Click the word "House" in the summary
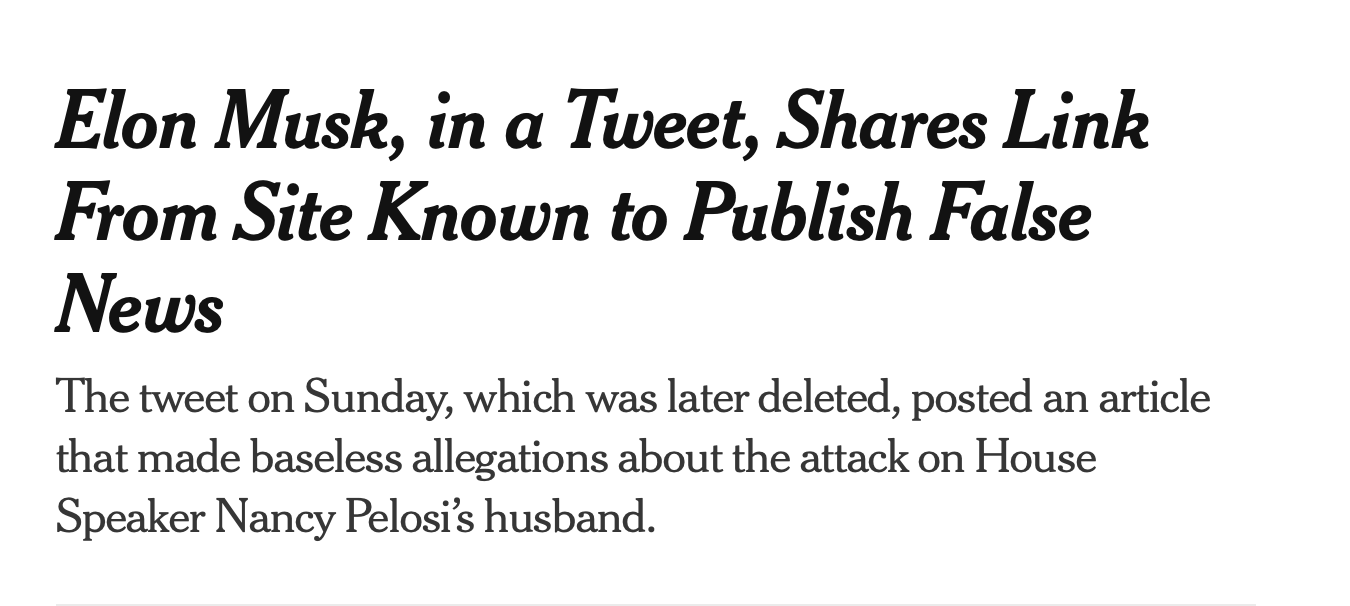 1036,457
